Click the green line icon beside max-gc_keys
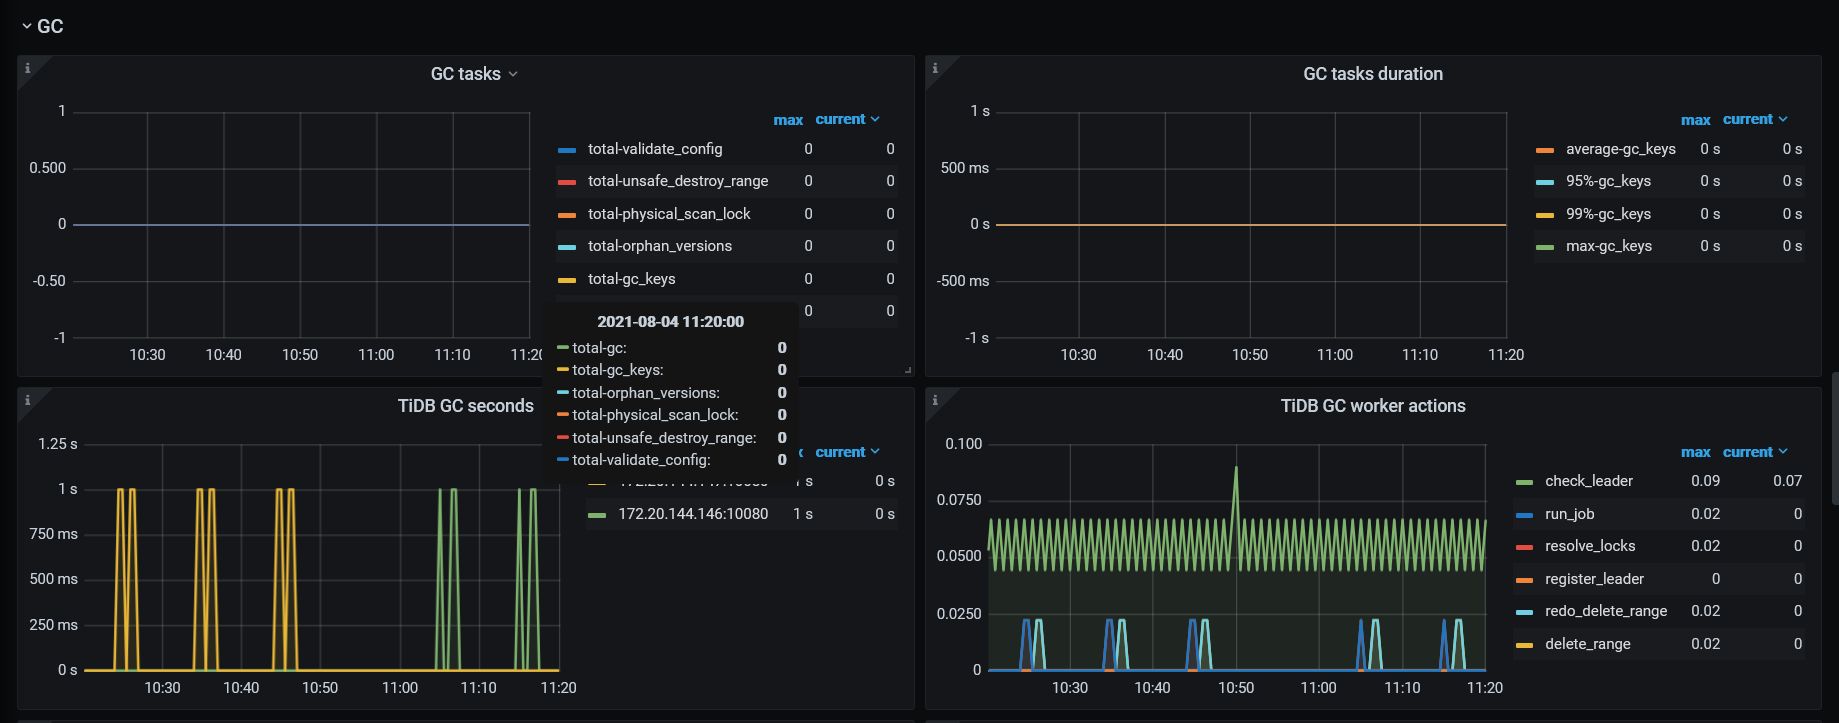Image resolution: width=1839 pixels, height=723 pixels. tap(1544, 247)
